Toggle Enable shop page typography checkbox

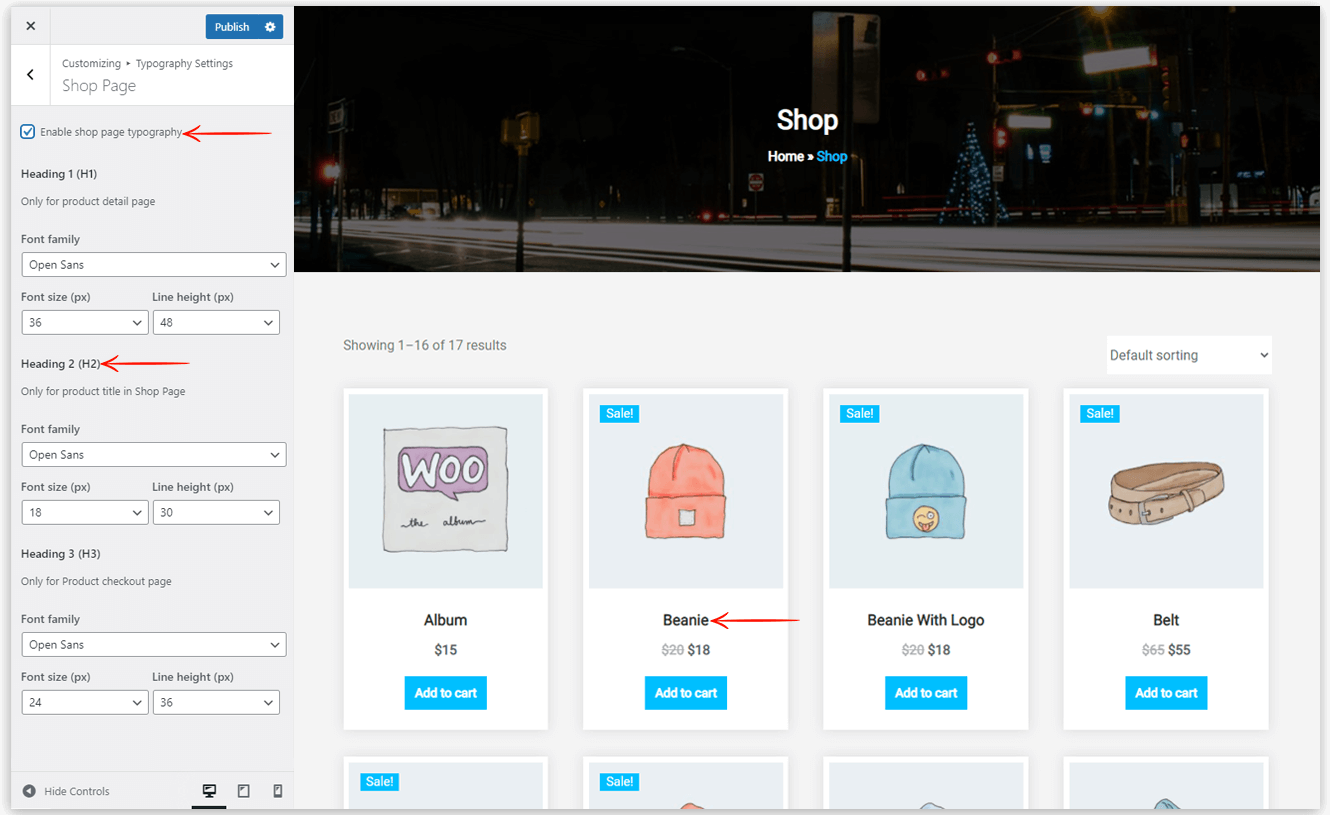(28, 132)
